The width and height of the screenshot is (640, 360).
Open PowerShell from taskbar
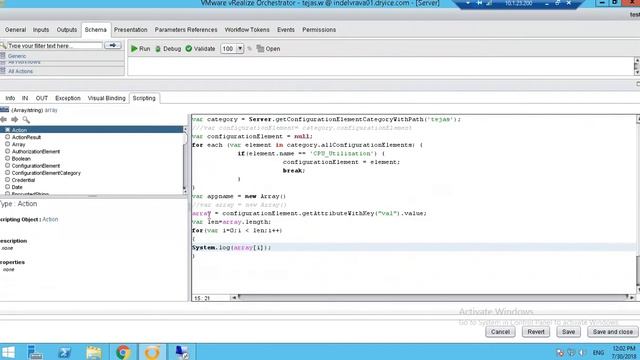coord(64,352)
